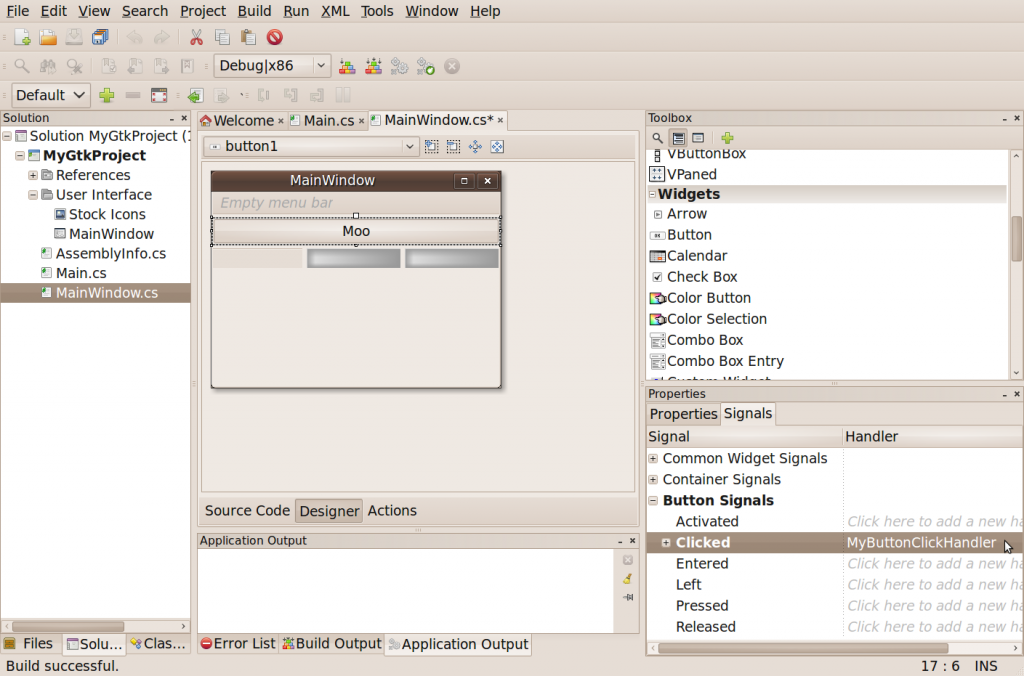The image size is (1024, 676).
Task: Select Stock Icons in the Solution tree
Action: click(x=107, y=214)
